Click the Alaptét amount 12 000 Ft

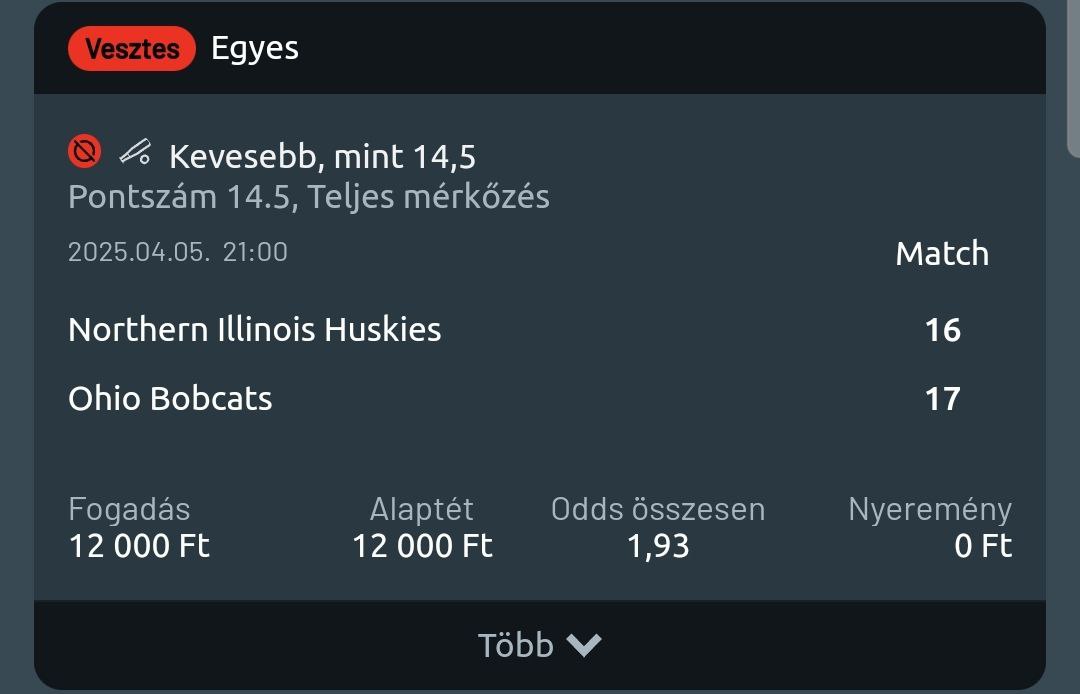422,546
